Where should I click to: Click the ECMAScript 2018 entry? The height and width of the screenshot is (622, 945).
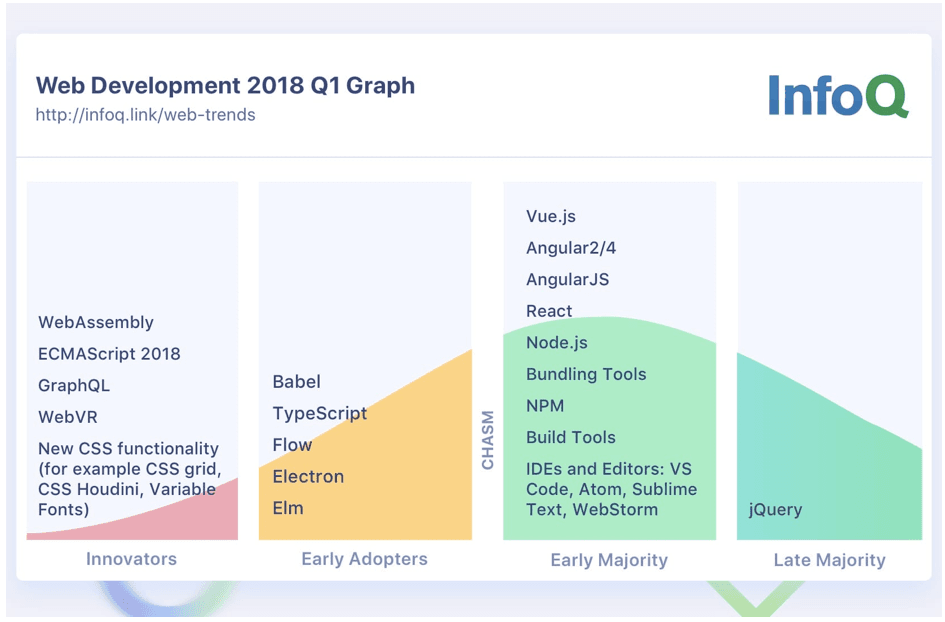pyautogui.click(x=110, y=354)
